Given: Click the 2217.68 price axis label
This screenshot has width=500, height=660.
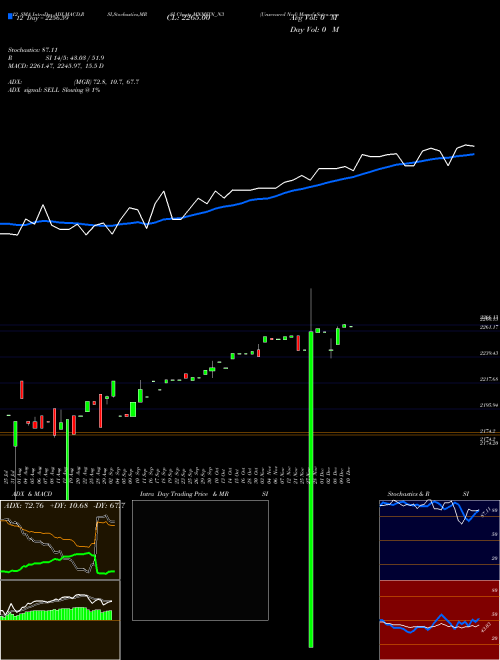Looking at the screenshot, I should click(x=489, y=380).
